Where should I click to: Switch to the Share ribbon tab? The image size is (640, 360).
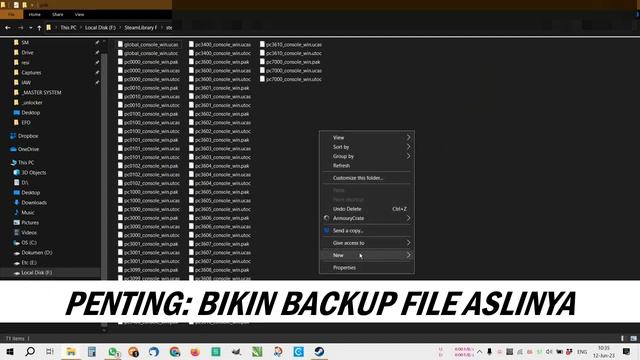(x=58, y=14)
